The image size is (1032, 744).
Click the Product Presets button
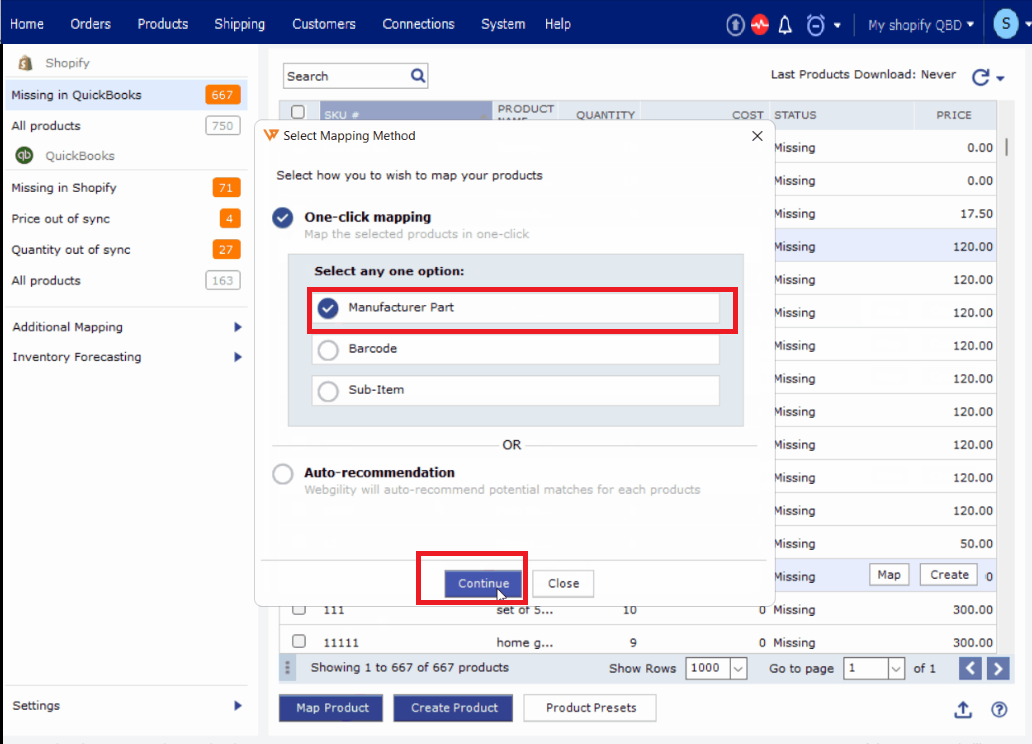click(590, 708)
